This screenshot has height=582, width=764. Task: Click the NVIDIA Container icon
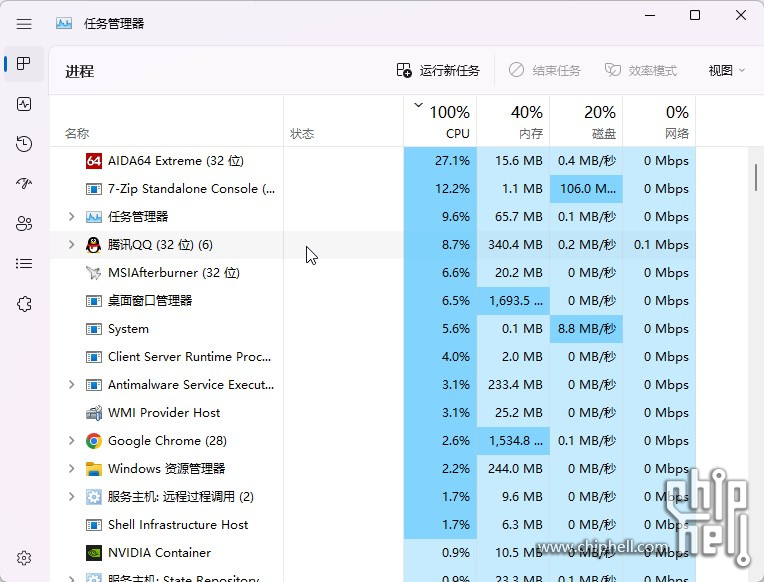coord(94,553)
